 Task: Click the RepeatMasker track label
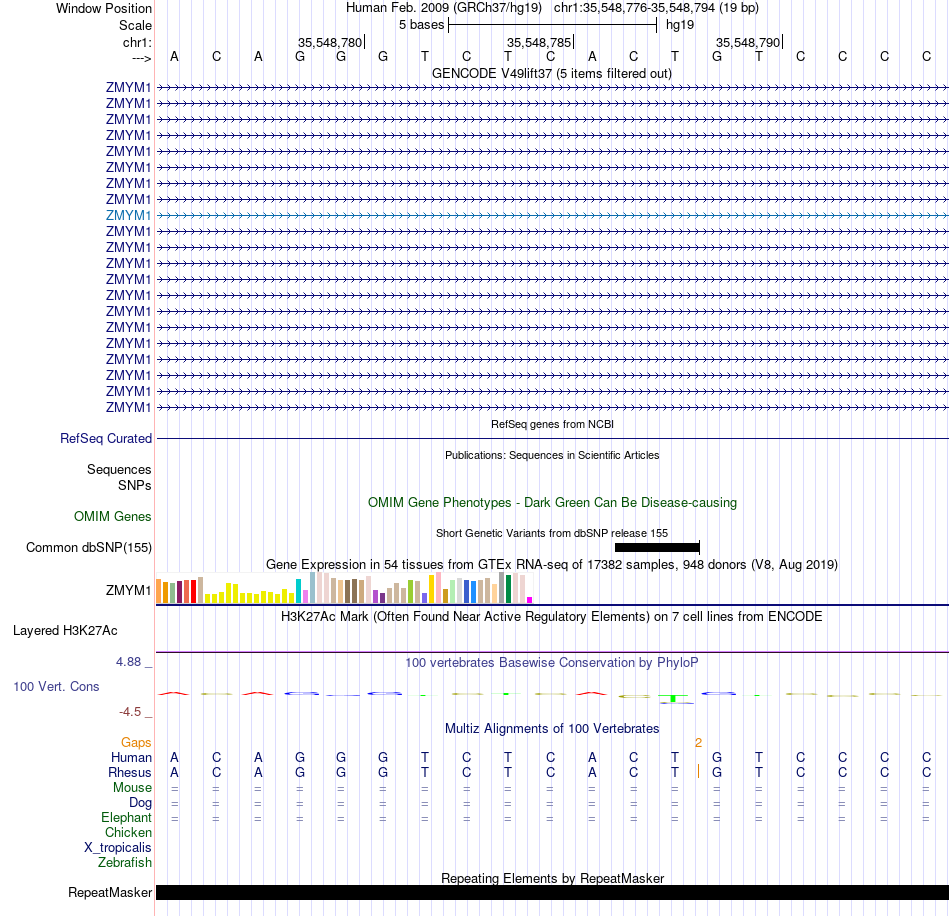pyautogui.click(x=110, y=892)
